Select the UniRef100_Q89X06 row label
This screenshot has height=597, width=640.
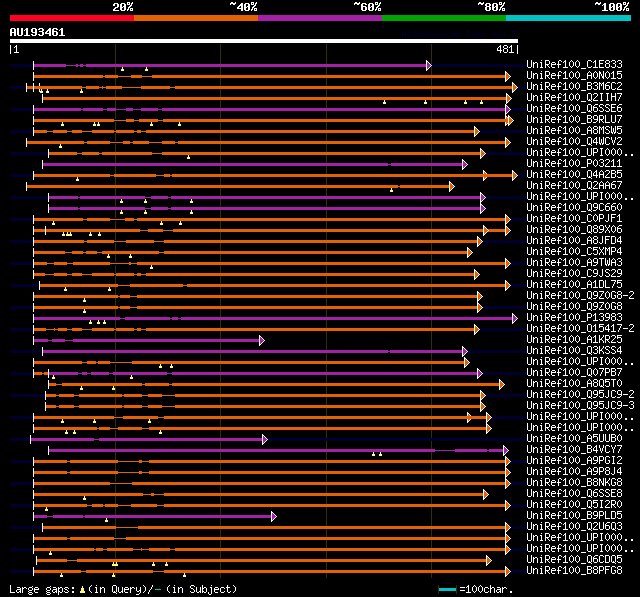[574, 230]
